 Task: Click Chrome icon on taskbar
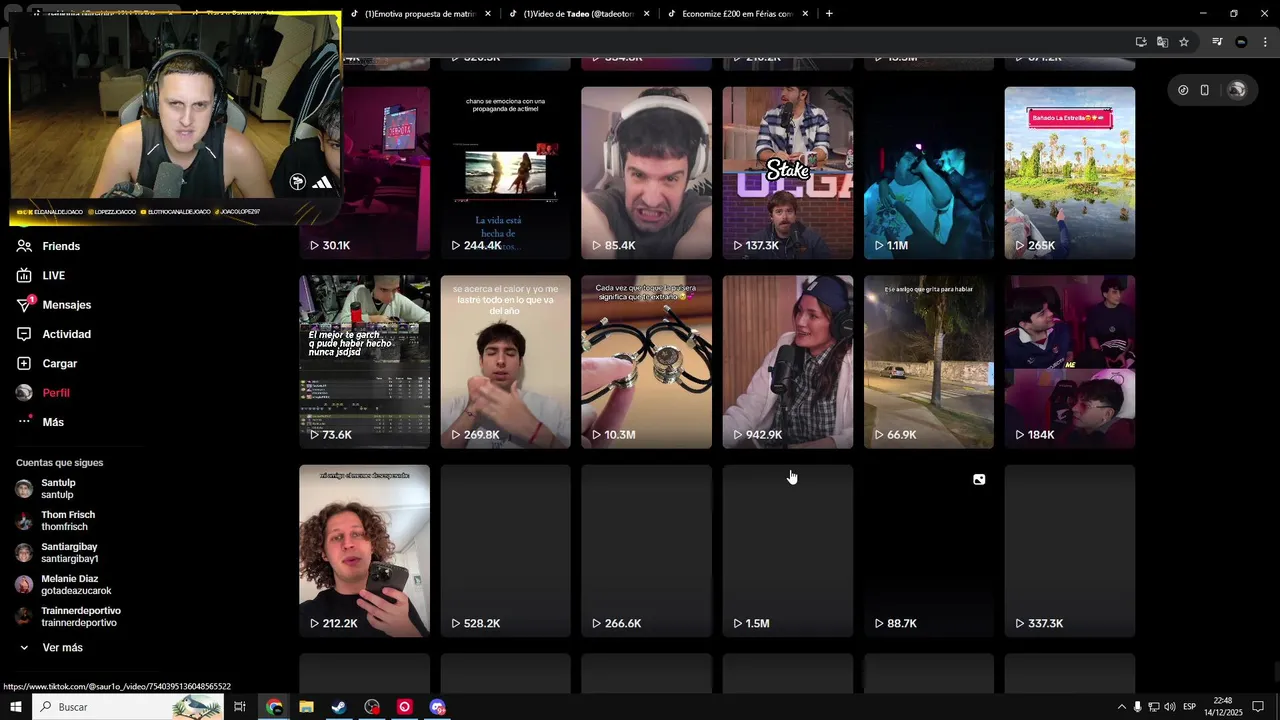click(x=274, y=707)
